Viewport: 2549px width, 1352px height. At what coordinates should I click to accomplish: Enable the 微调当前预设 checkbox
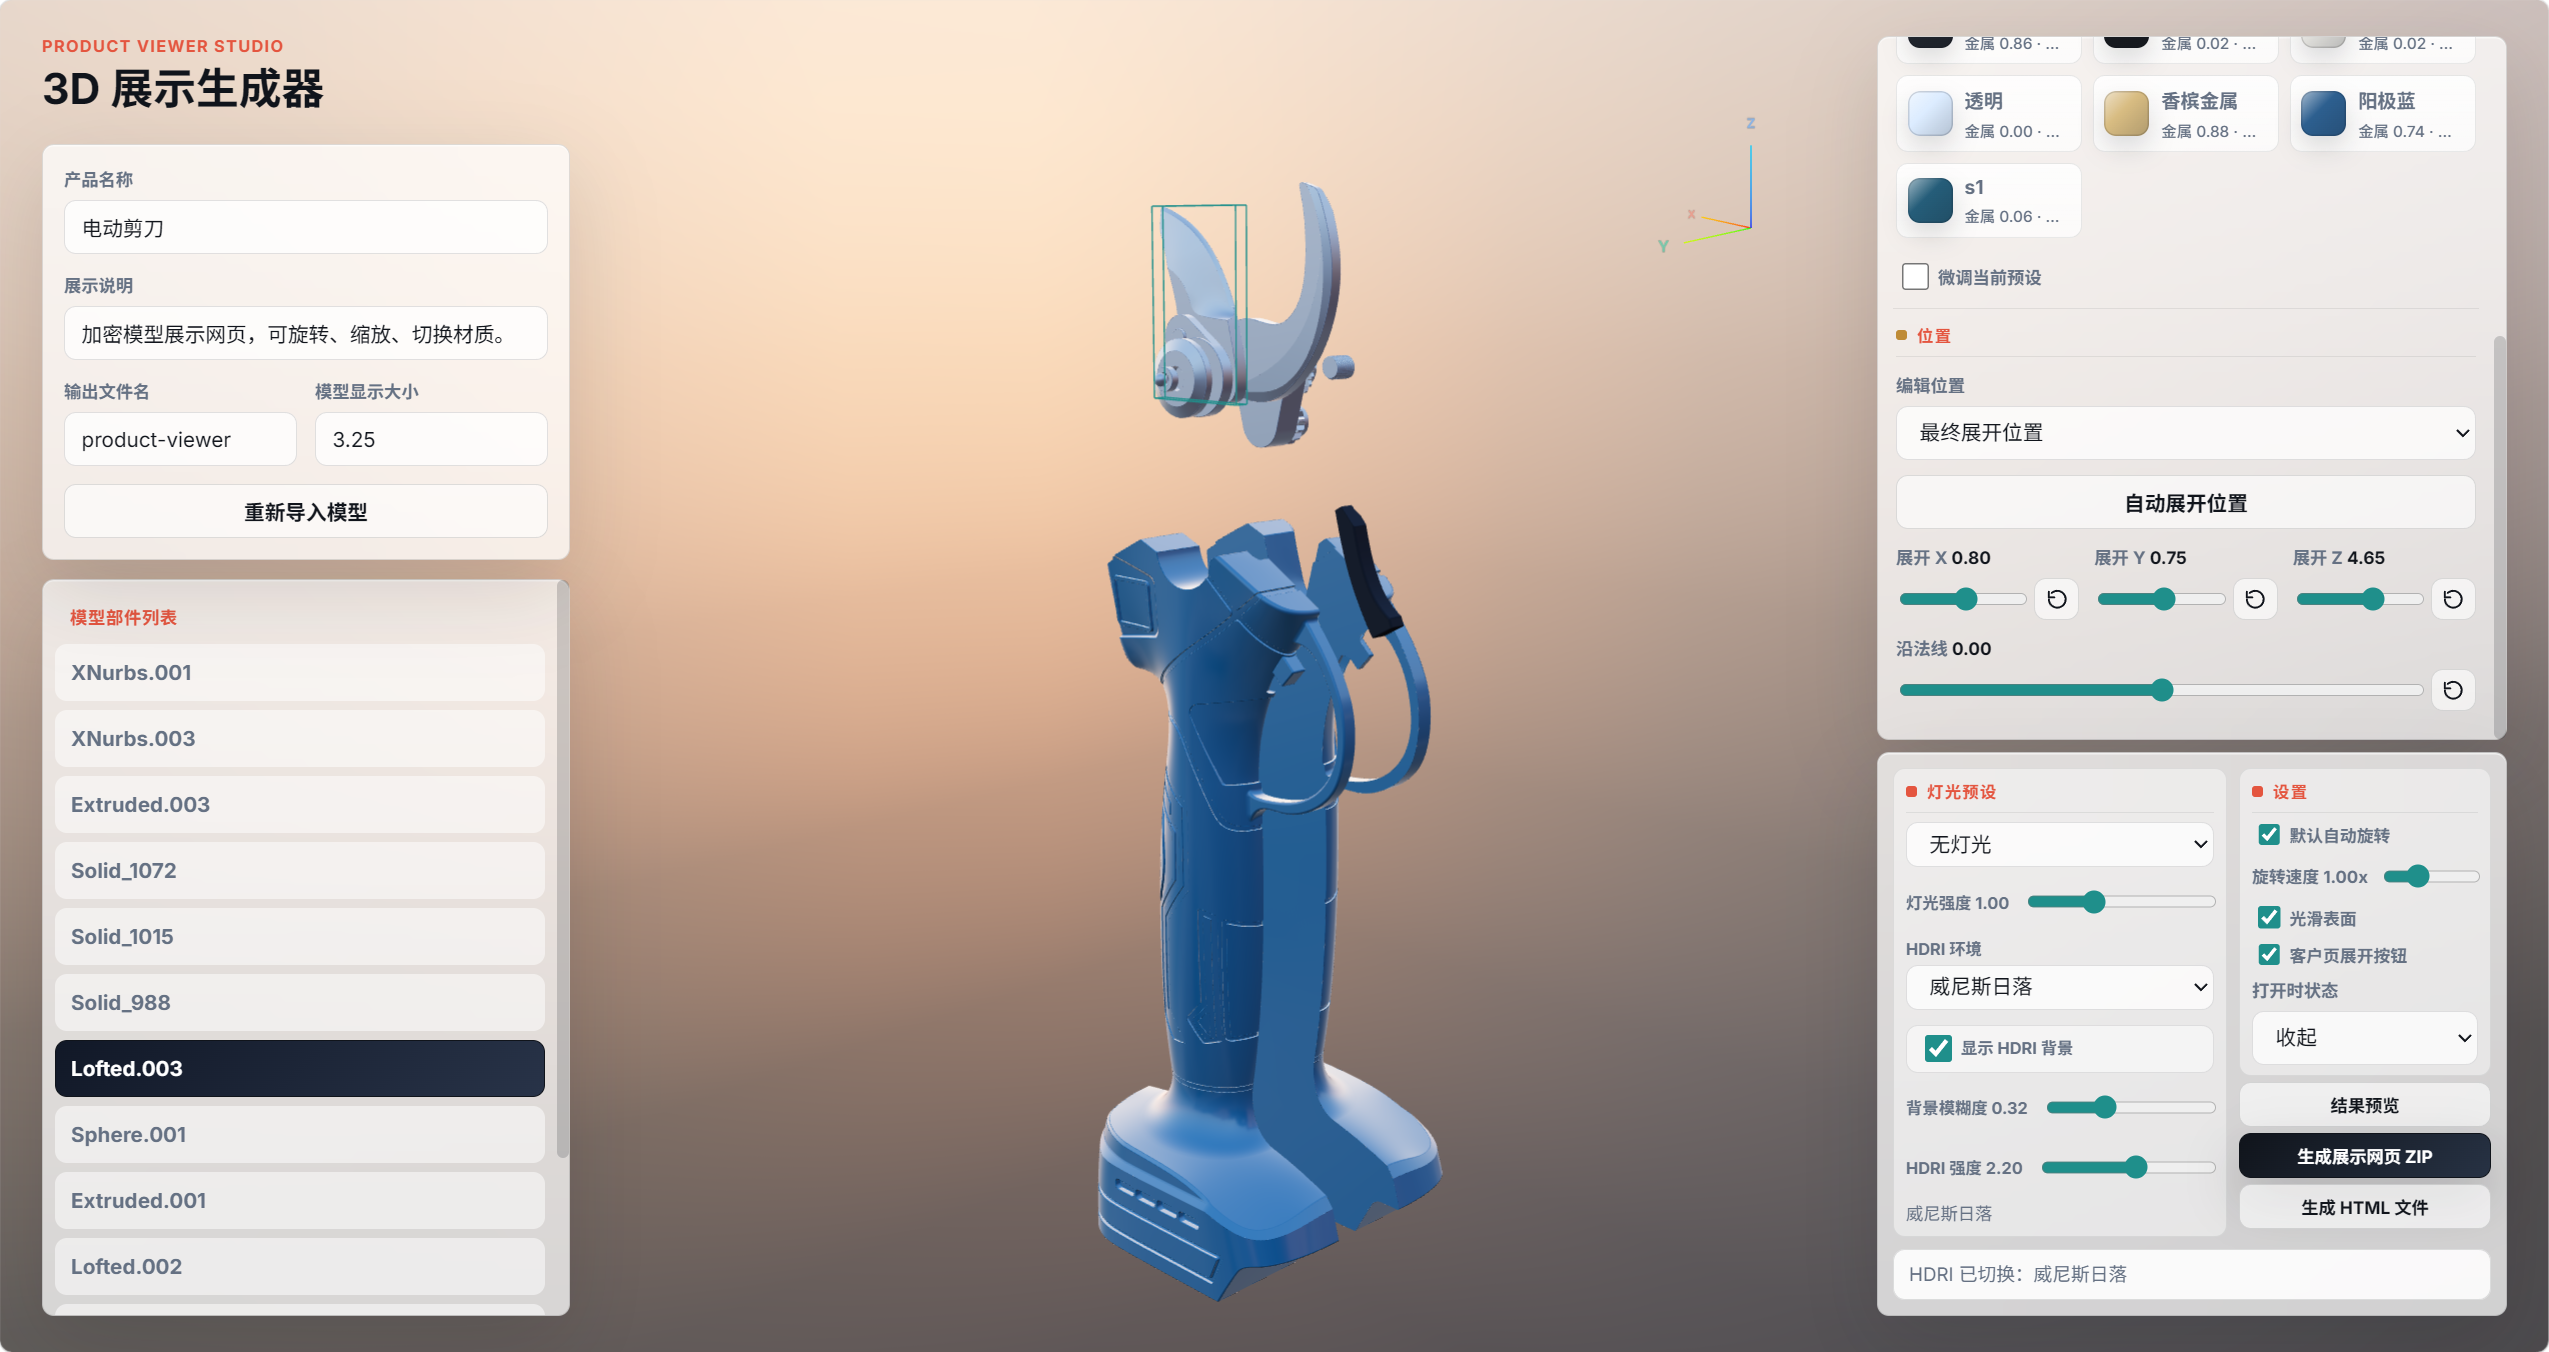[1915, 277]
